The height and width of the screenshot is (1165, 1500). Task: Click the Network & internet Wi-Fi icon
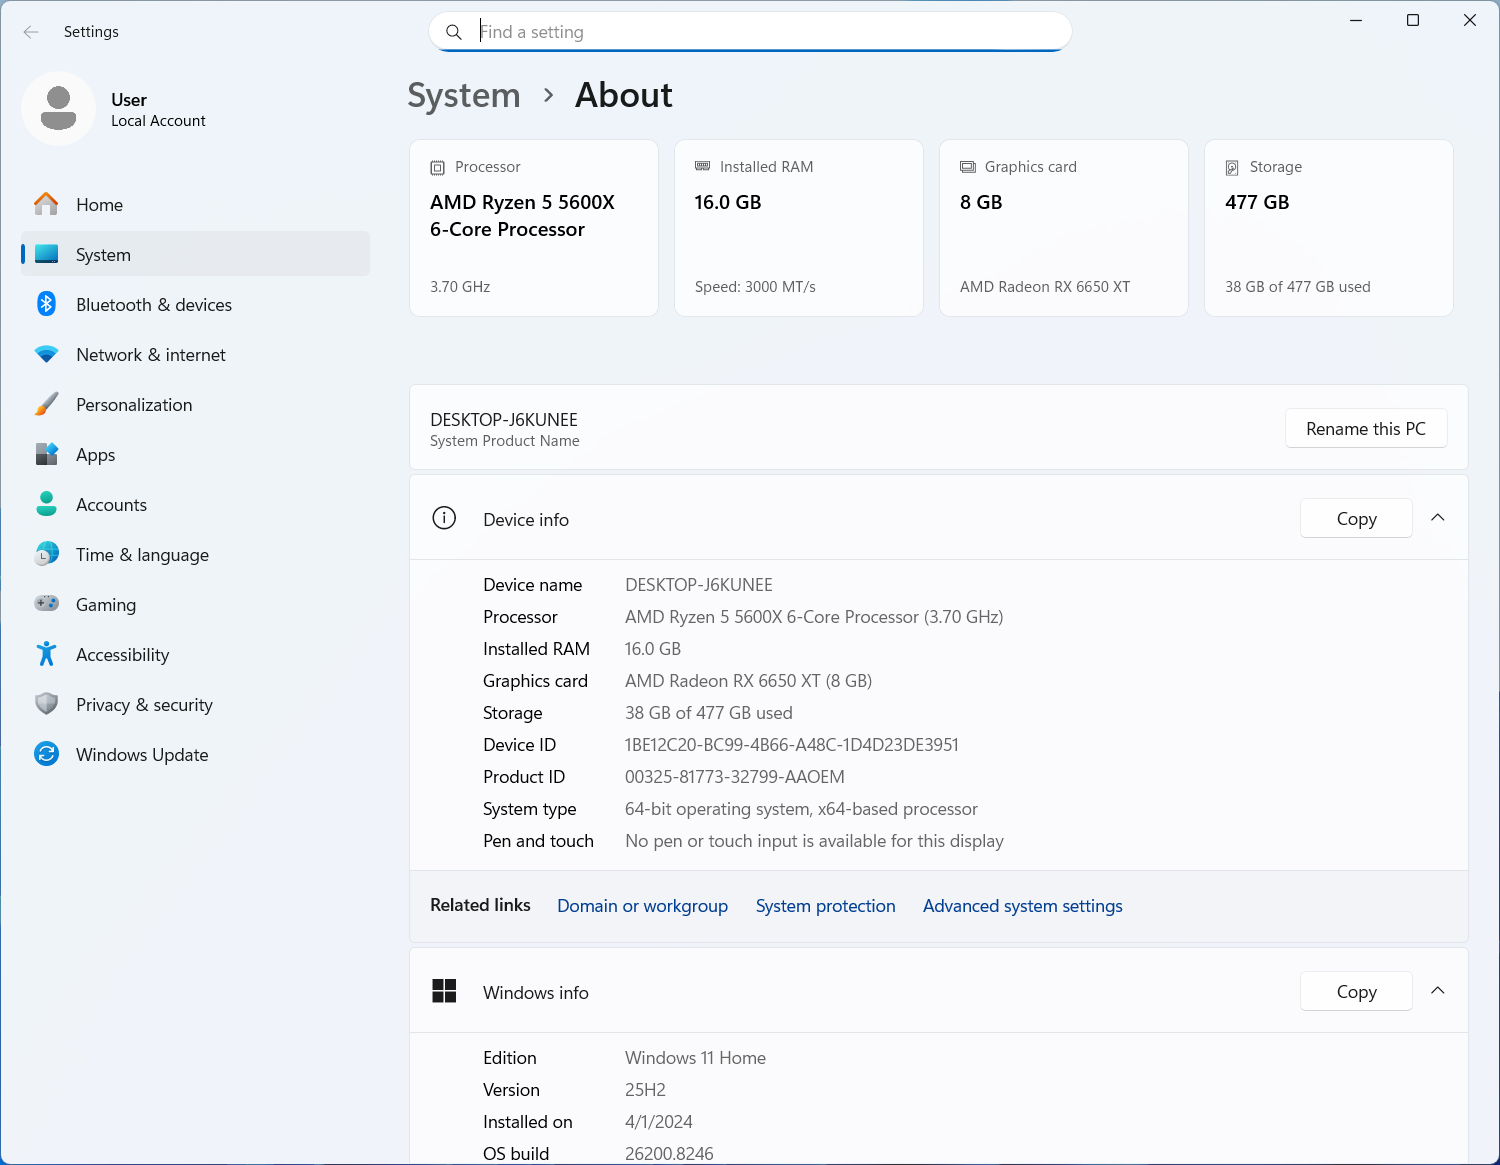(x=46, y=354)
